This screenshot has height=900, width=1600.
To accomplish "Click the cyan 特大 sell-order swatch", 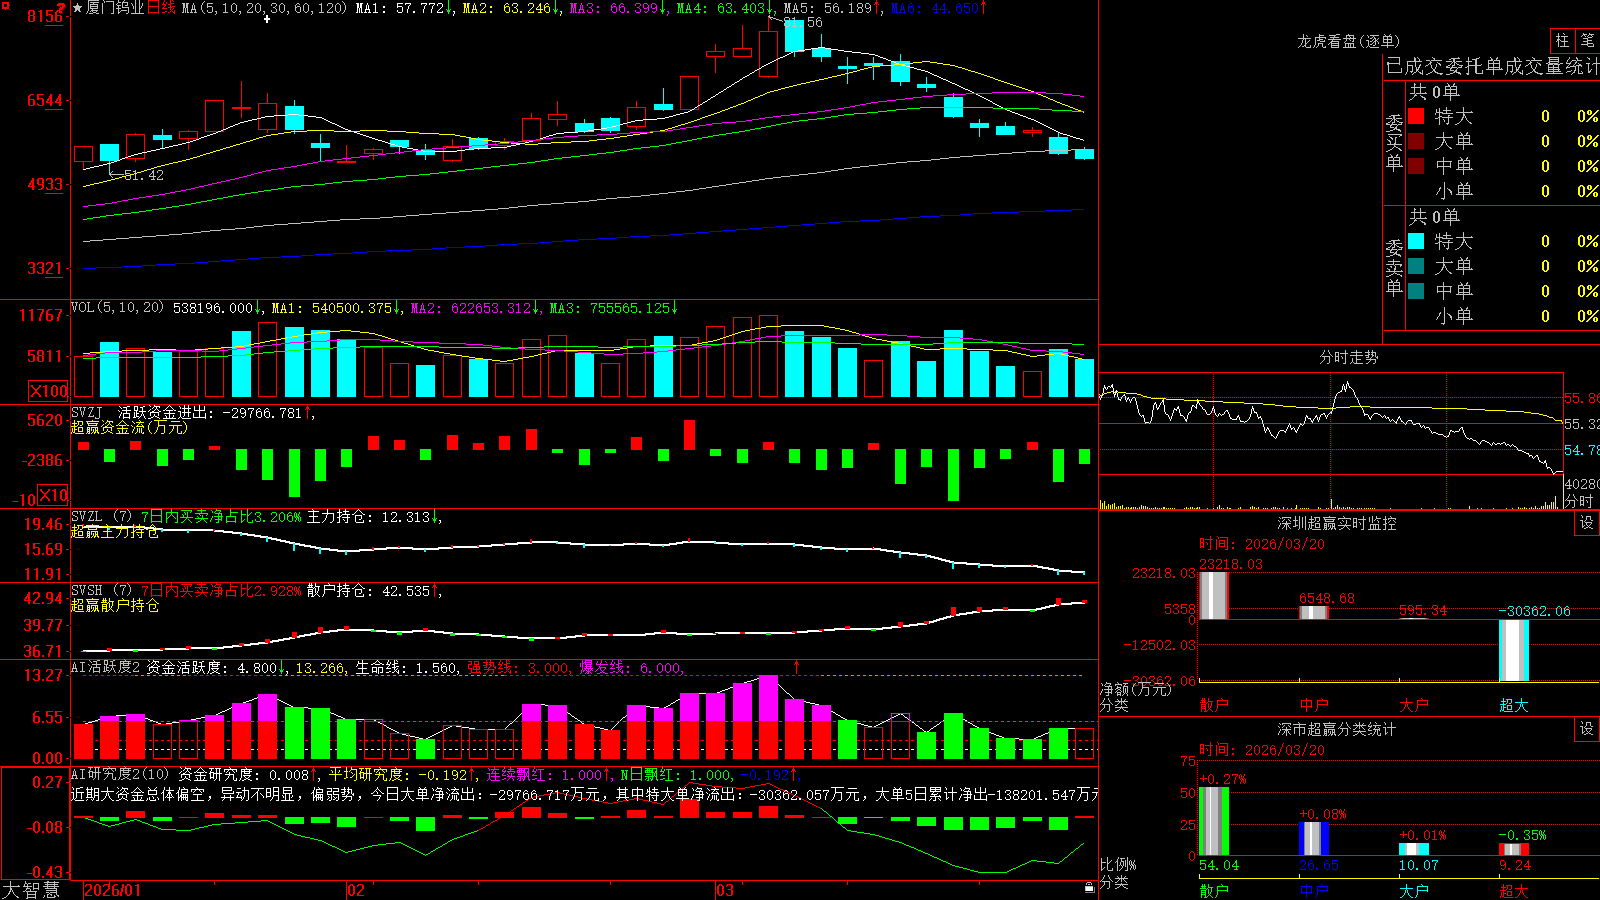I will (1416, 241).
